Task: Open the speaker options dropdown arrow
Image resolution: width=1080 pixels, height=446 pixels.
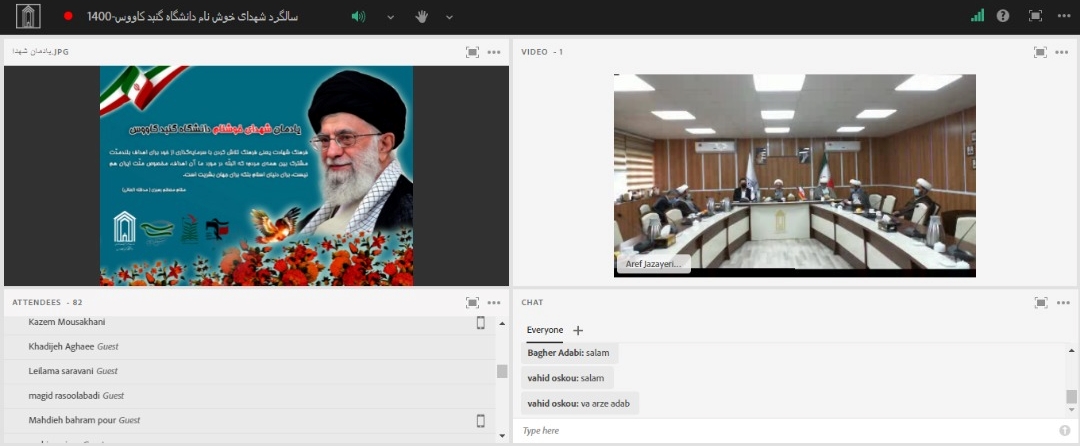Action: click(390, 17)
